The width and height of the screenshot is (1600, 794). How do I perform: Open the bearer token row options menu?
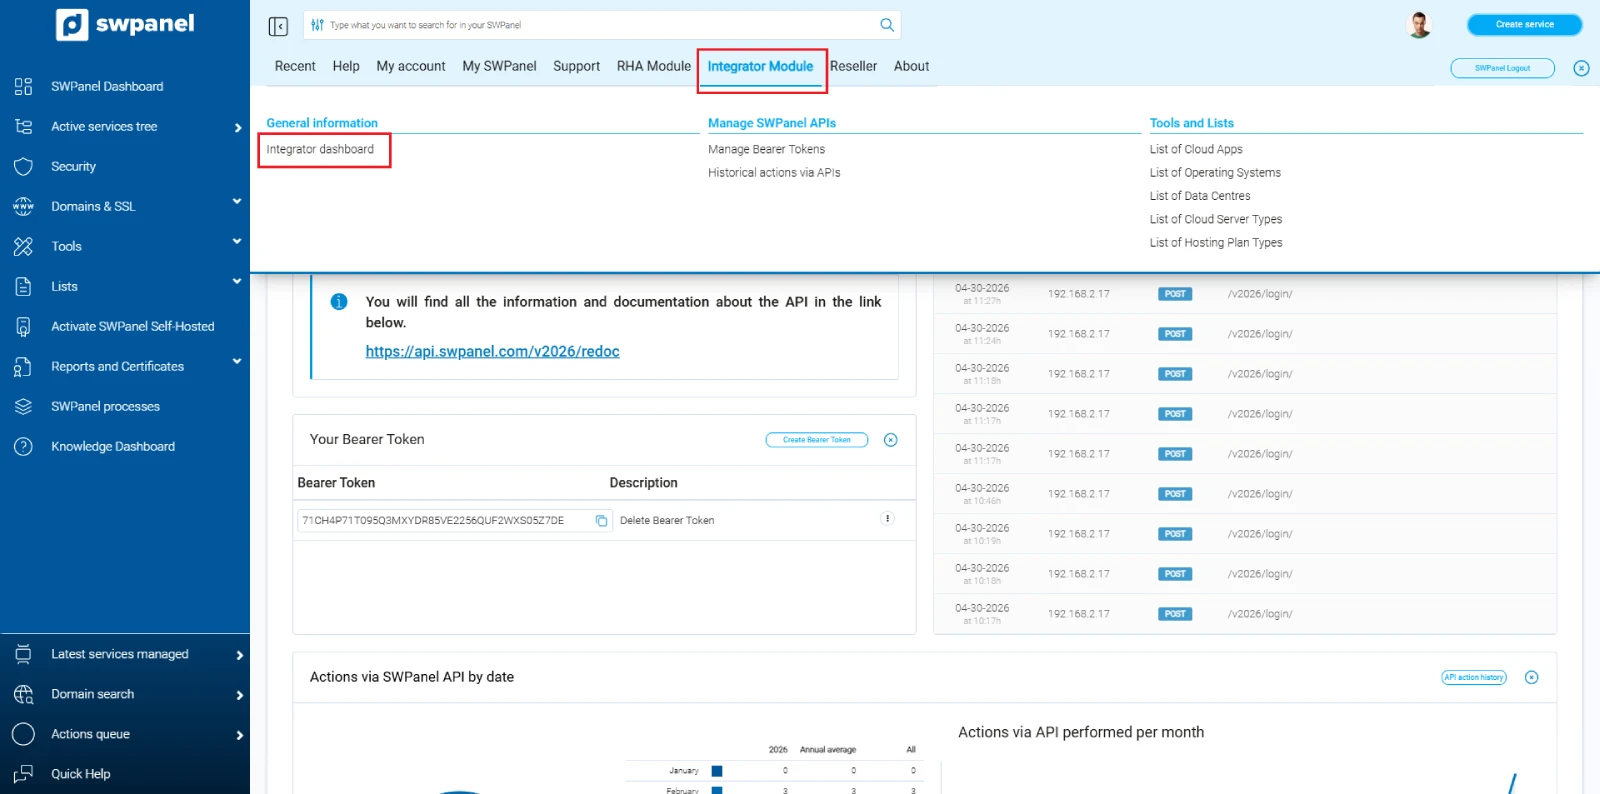point(887,518)
